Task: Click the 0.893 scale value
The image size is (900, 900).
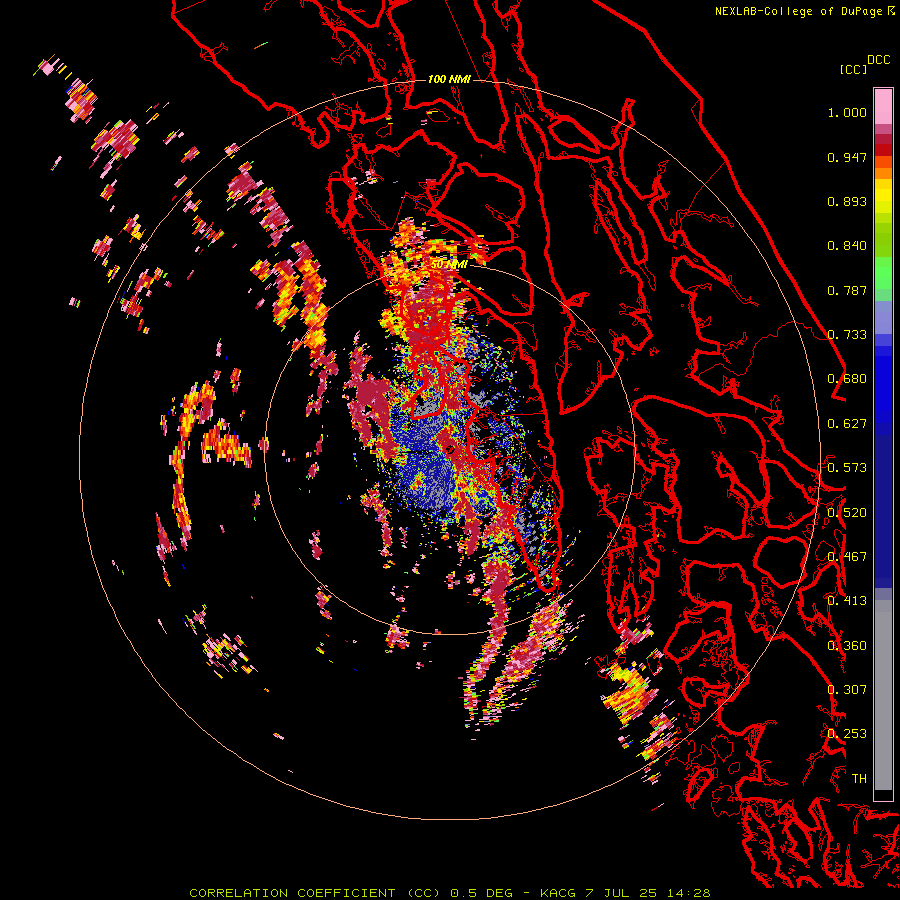Action: click(x=847, y=201)
